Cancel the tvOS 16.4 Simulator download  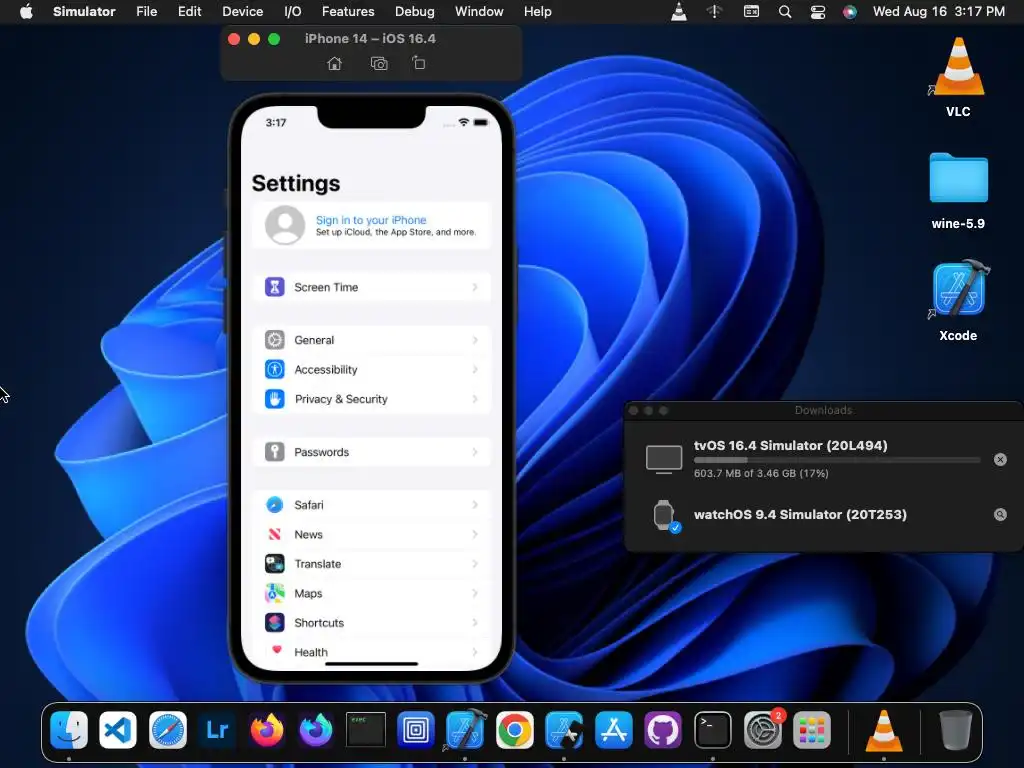click(1000, 459)
